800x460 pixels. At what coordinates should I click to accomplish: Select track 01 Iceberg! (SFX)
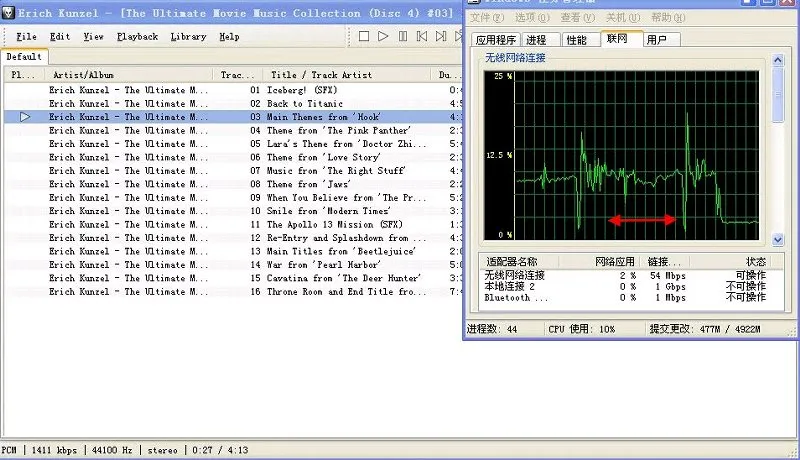(234, 90)
